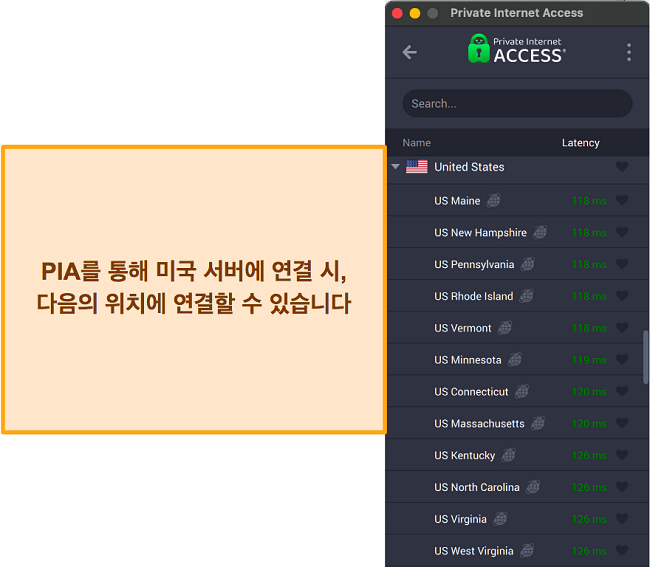
Task: Go back using the arrow icon
Action: tap(410, 52)
